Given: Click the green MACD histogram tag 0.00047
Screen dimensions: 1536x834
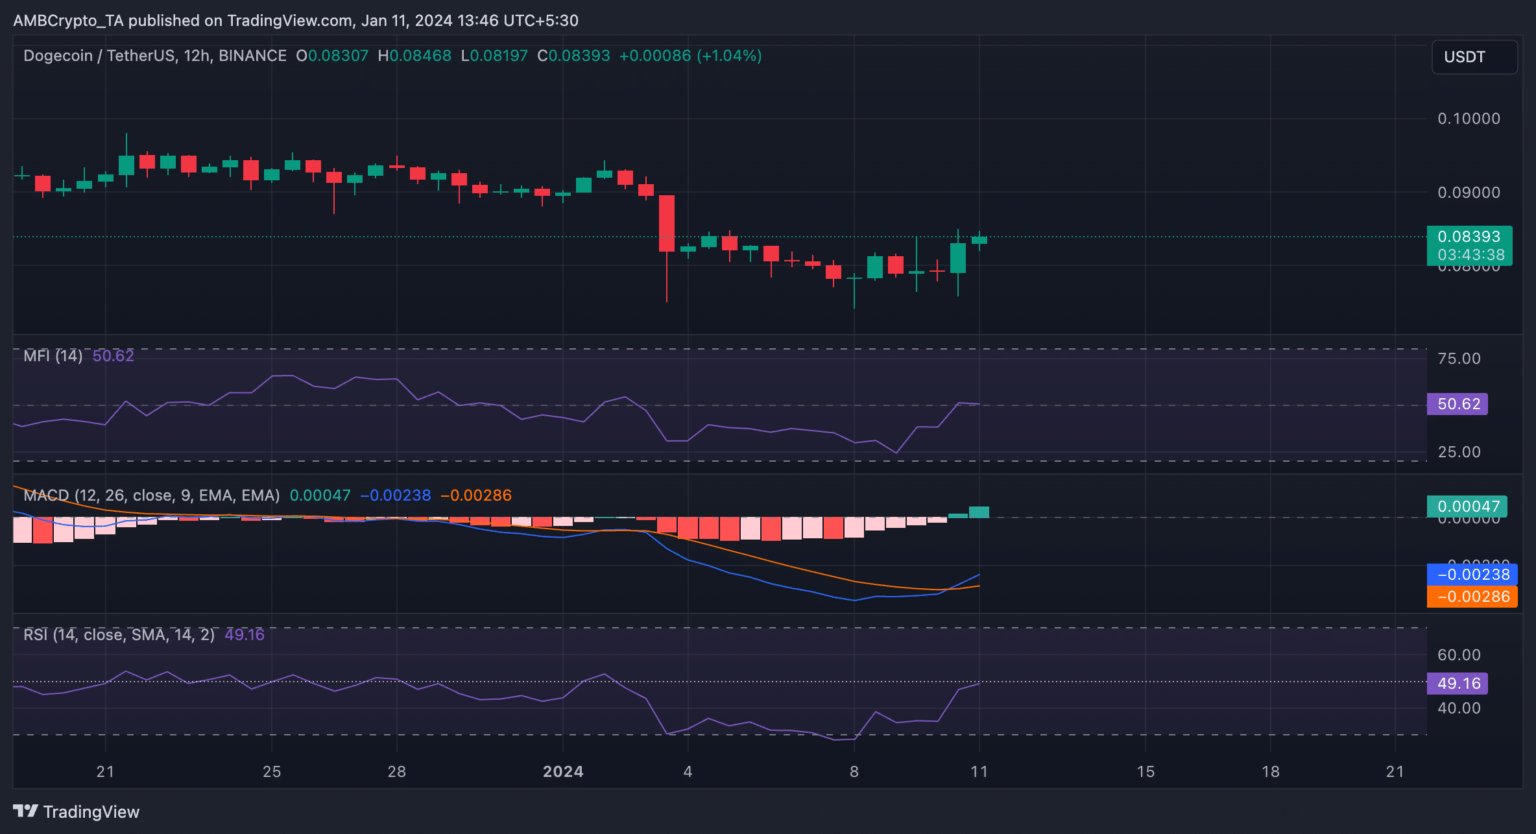Looking at the screenshot, I should pos(1468,506).
